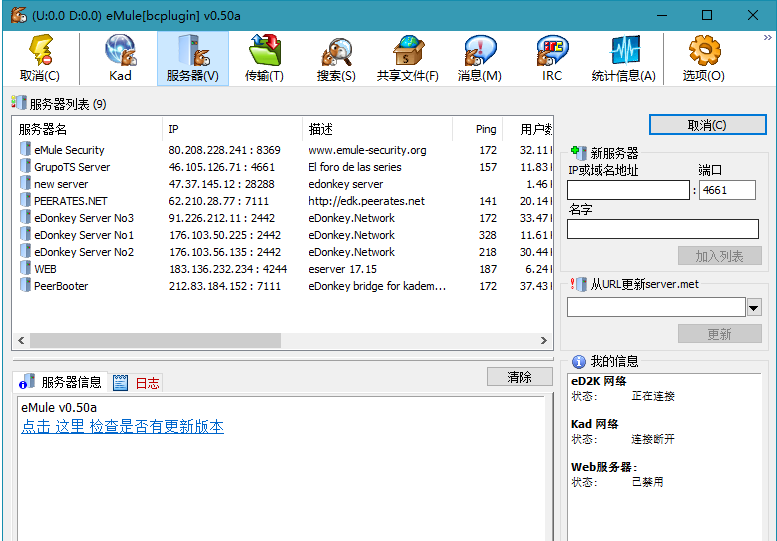The height and width of the screenshot is (541, 777).
Task: Click the 清除 clear button
Action: (519, 377)
